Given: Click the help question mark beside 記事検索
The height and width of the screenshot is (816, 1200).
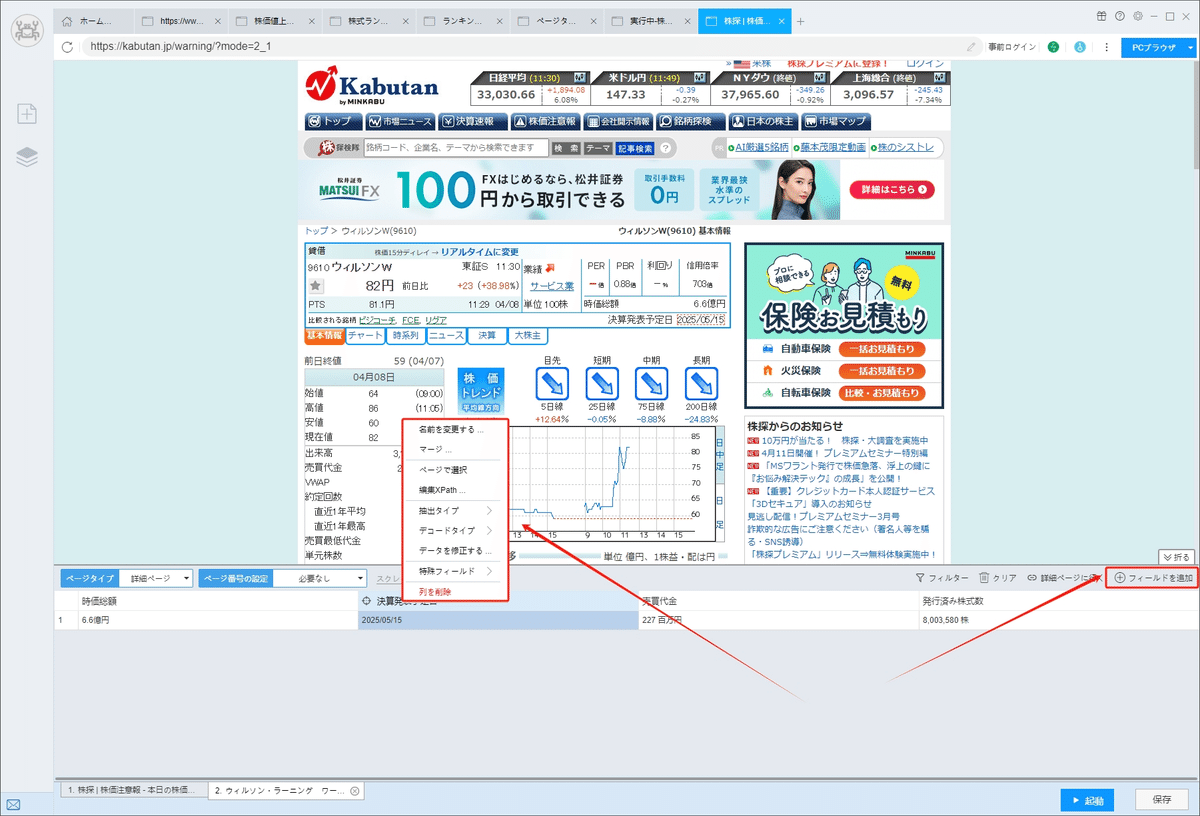Looking at the screenshot, I should tap(666, 148).
